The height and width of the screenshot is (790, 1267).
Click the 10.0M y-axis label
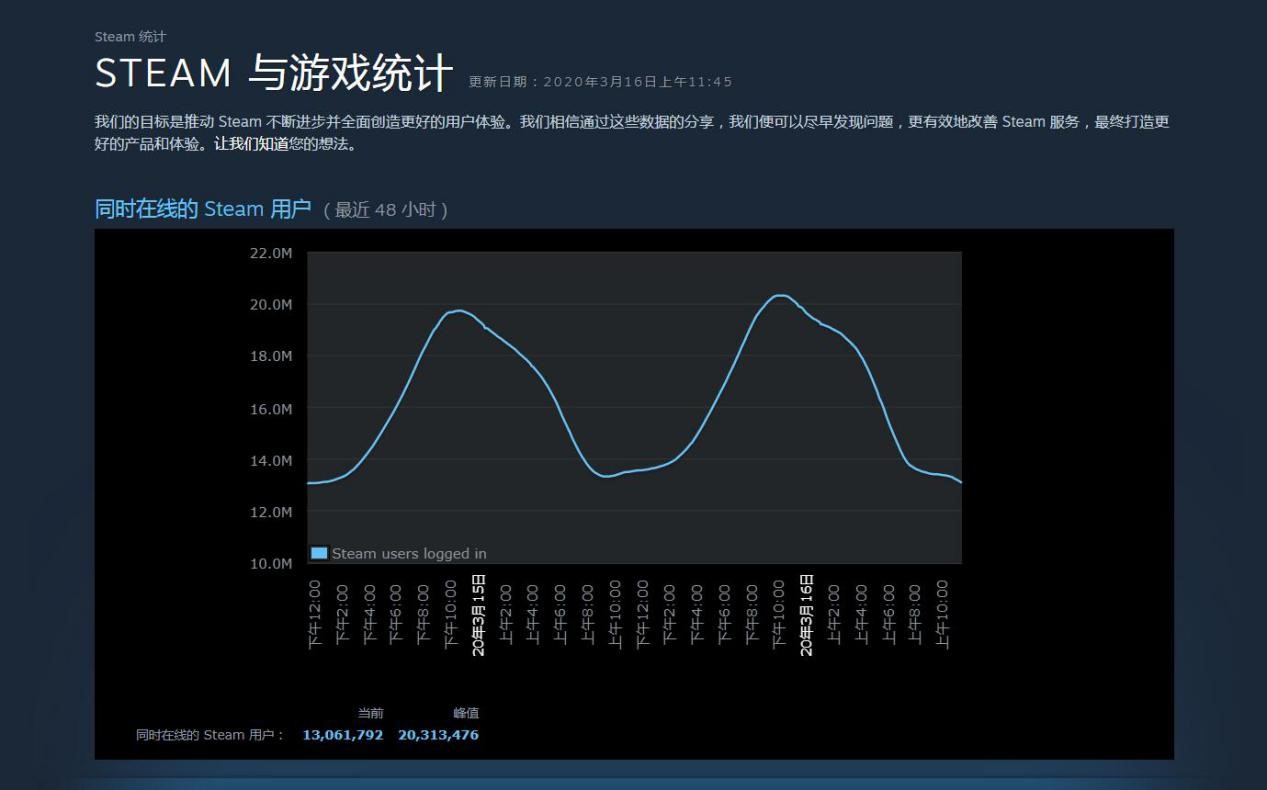pos(271,564)
